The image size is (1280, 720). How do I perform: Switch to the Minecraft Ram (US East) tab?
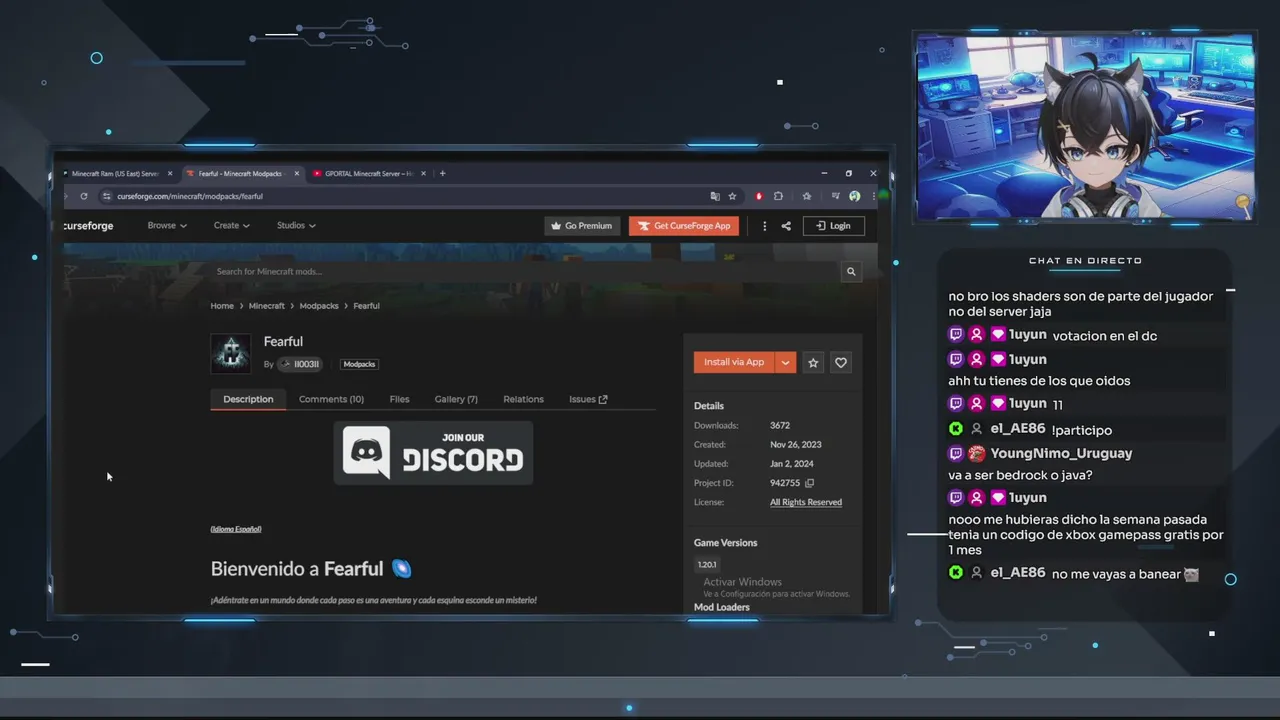[115, 173]
